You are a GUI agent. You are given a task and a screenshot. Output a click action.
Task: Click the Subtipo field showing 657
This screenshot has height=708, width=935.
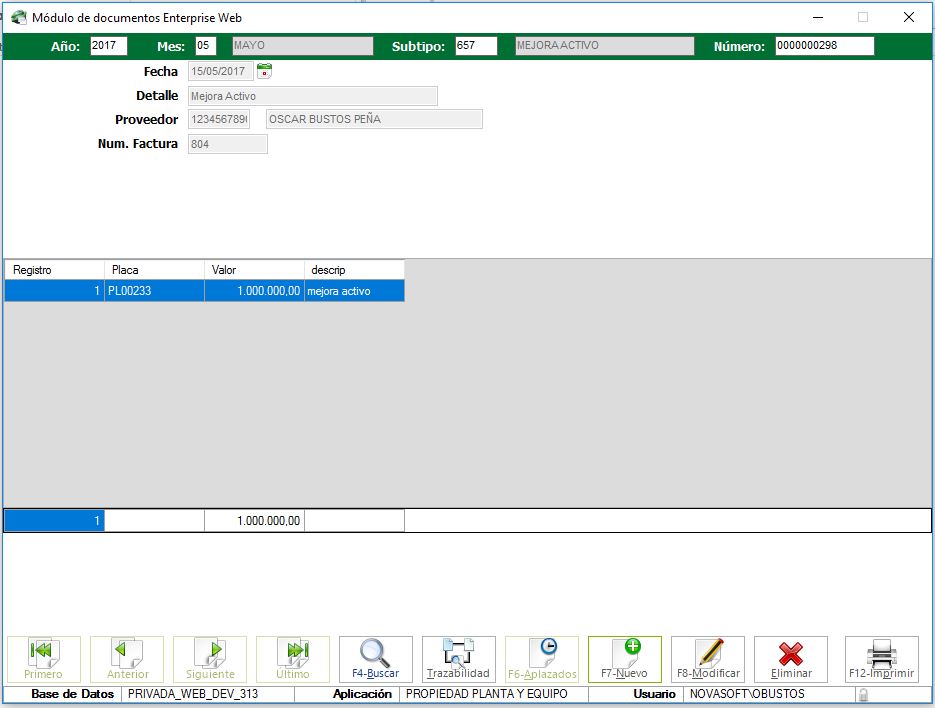[x=476, y=46]
